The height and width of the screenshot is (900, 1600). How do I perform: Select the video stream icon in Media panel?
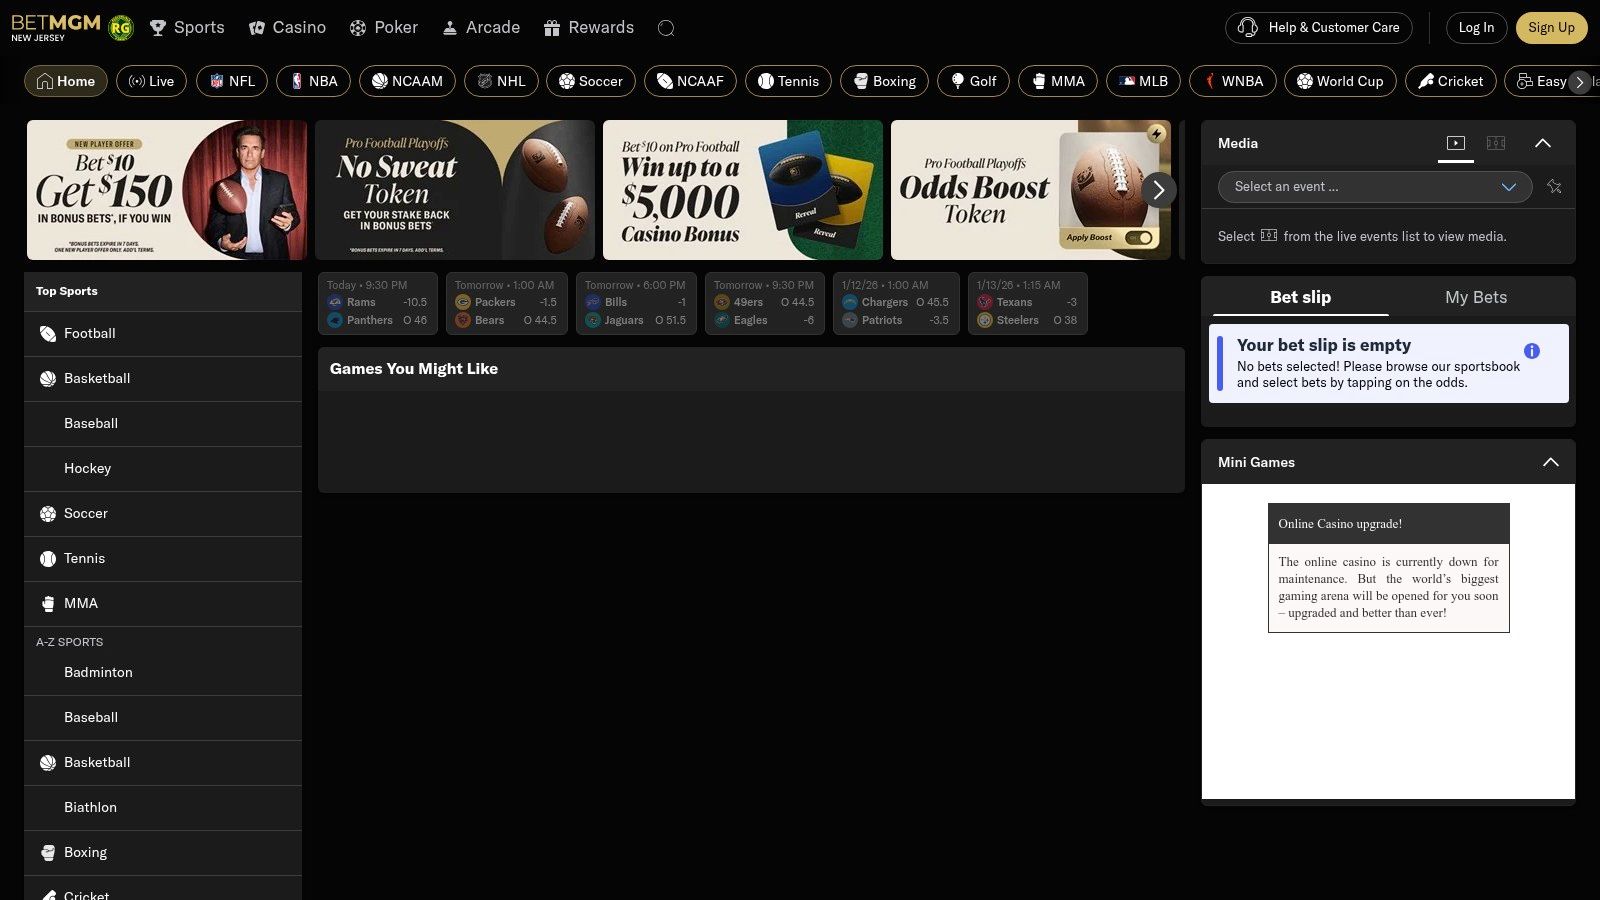pos(1455,143)
